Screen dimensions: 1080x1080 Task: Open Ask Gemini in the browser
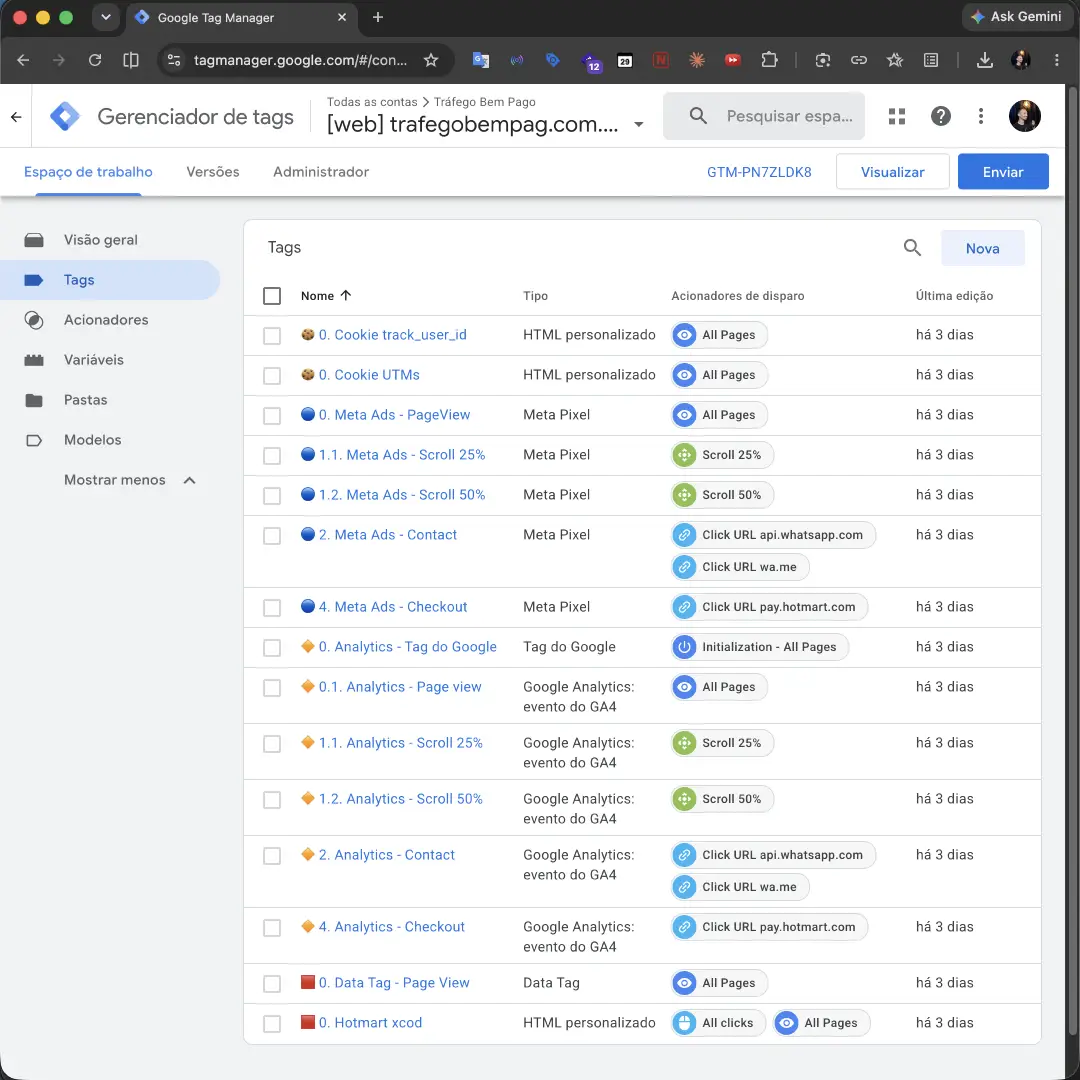(x=1017, y=17)
